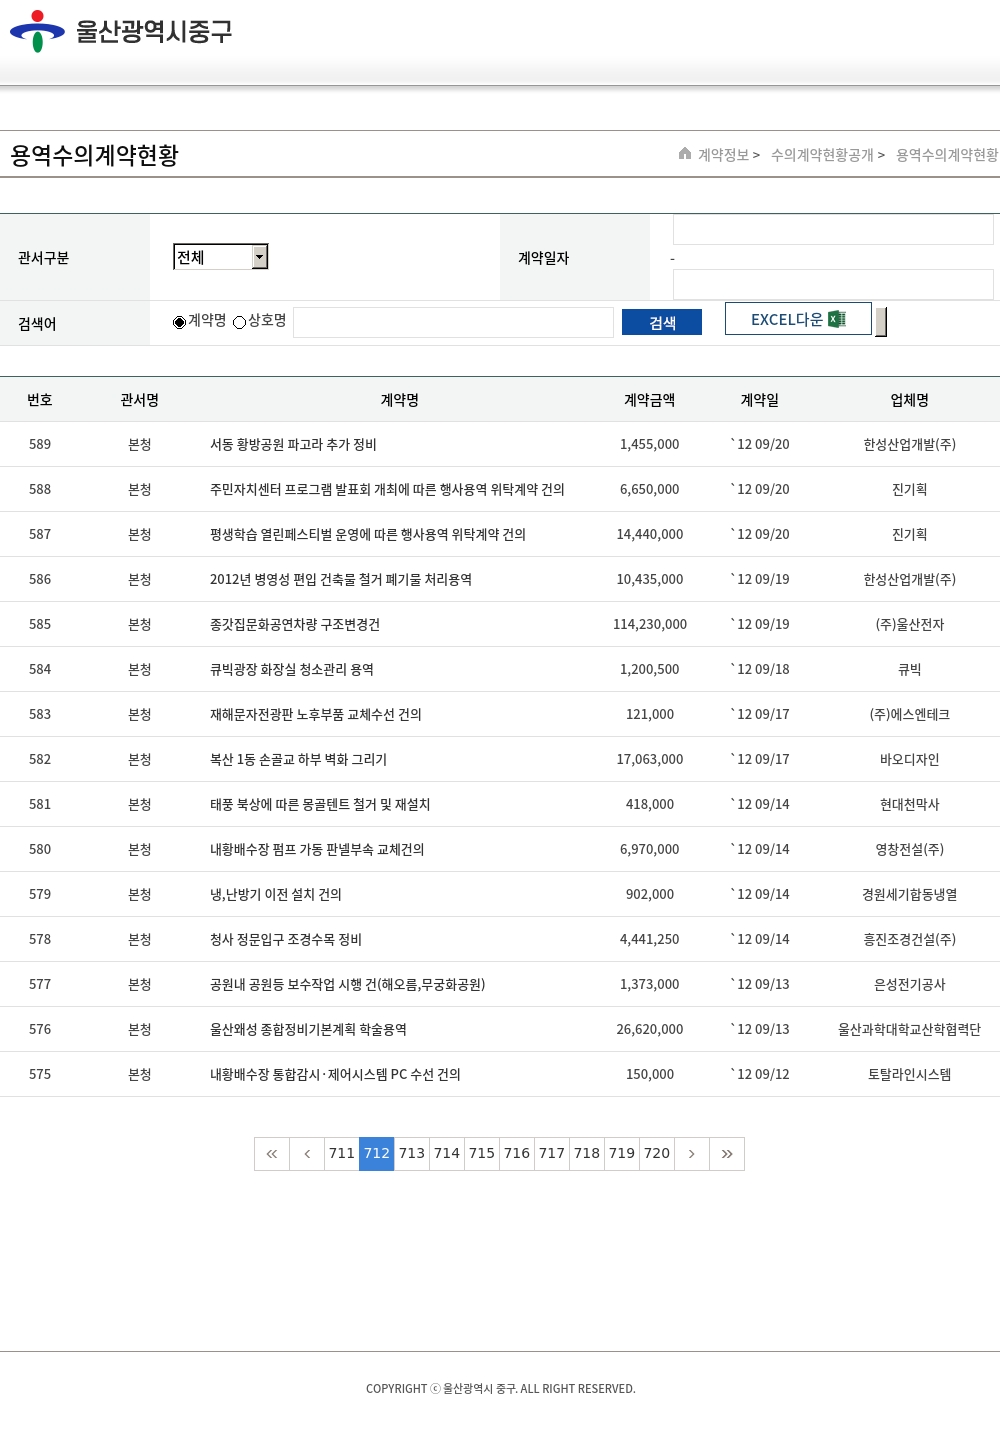Image resolution: width=1000 pixels, height=1452 pixels.
Task: Click the Excel icon on download button
Action: click(837, 319)
